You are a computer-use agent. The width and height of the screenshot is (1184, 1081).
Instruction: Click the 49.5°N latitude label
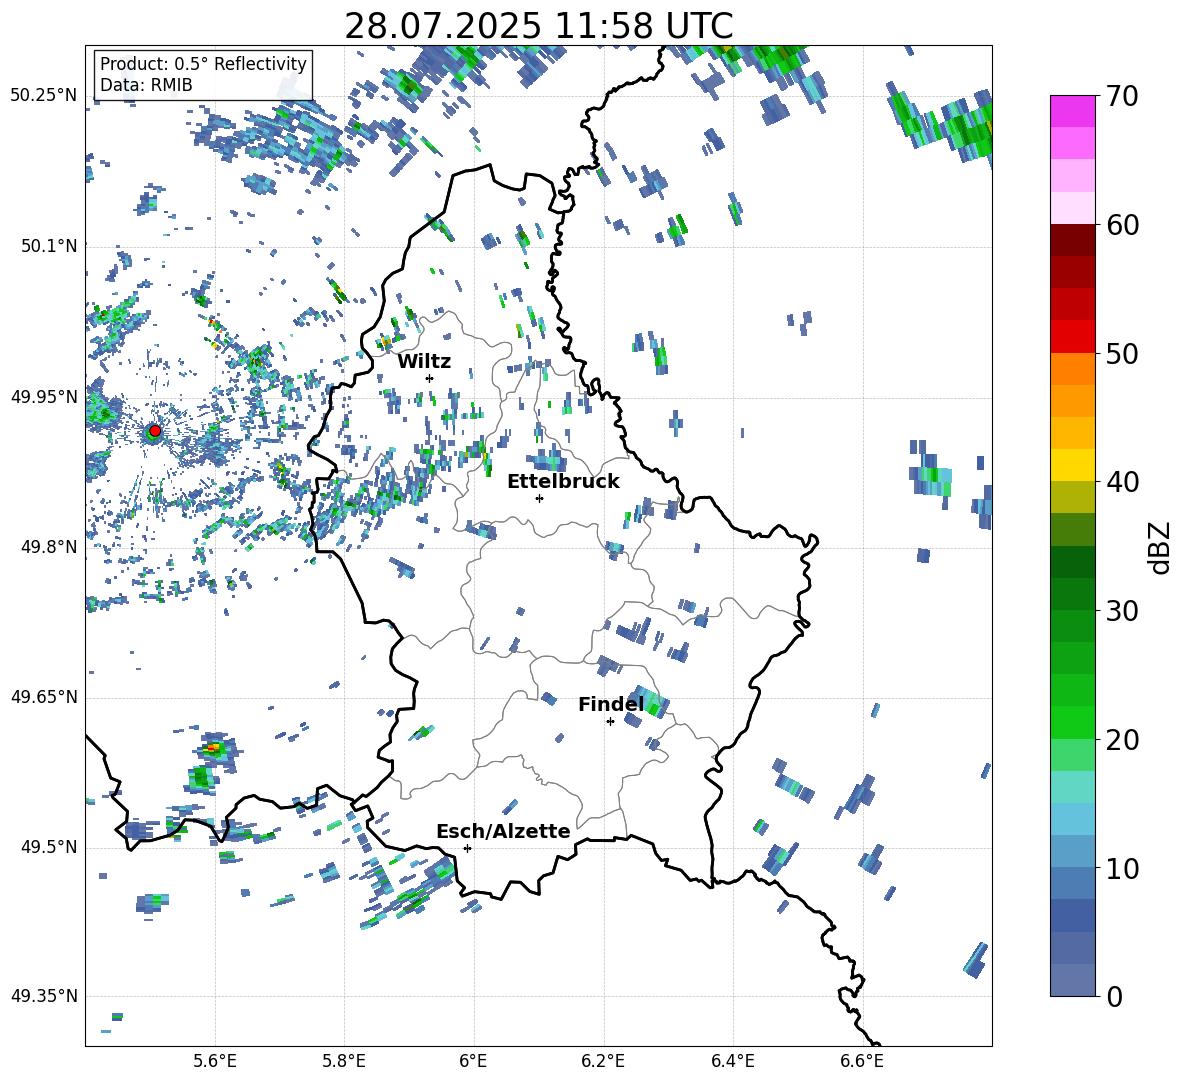(x=49, y=847)
